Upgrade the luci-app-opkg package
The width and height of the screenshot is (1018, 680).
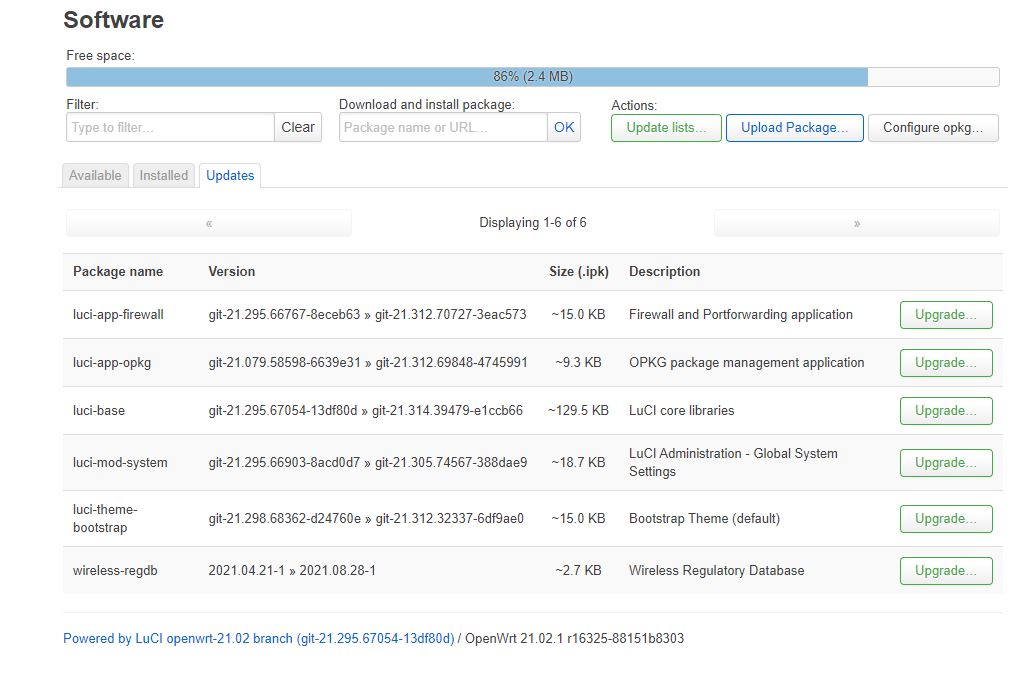pos(945,362)
